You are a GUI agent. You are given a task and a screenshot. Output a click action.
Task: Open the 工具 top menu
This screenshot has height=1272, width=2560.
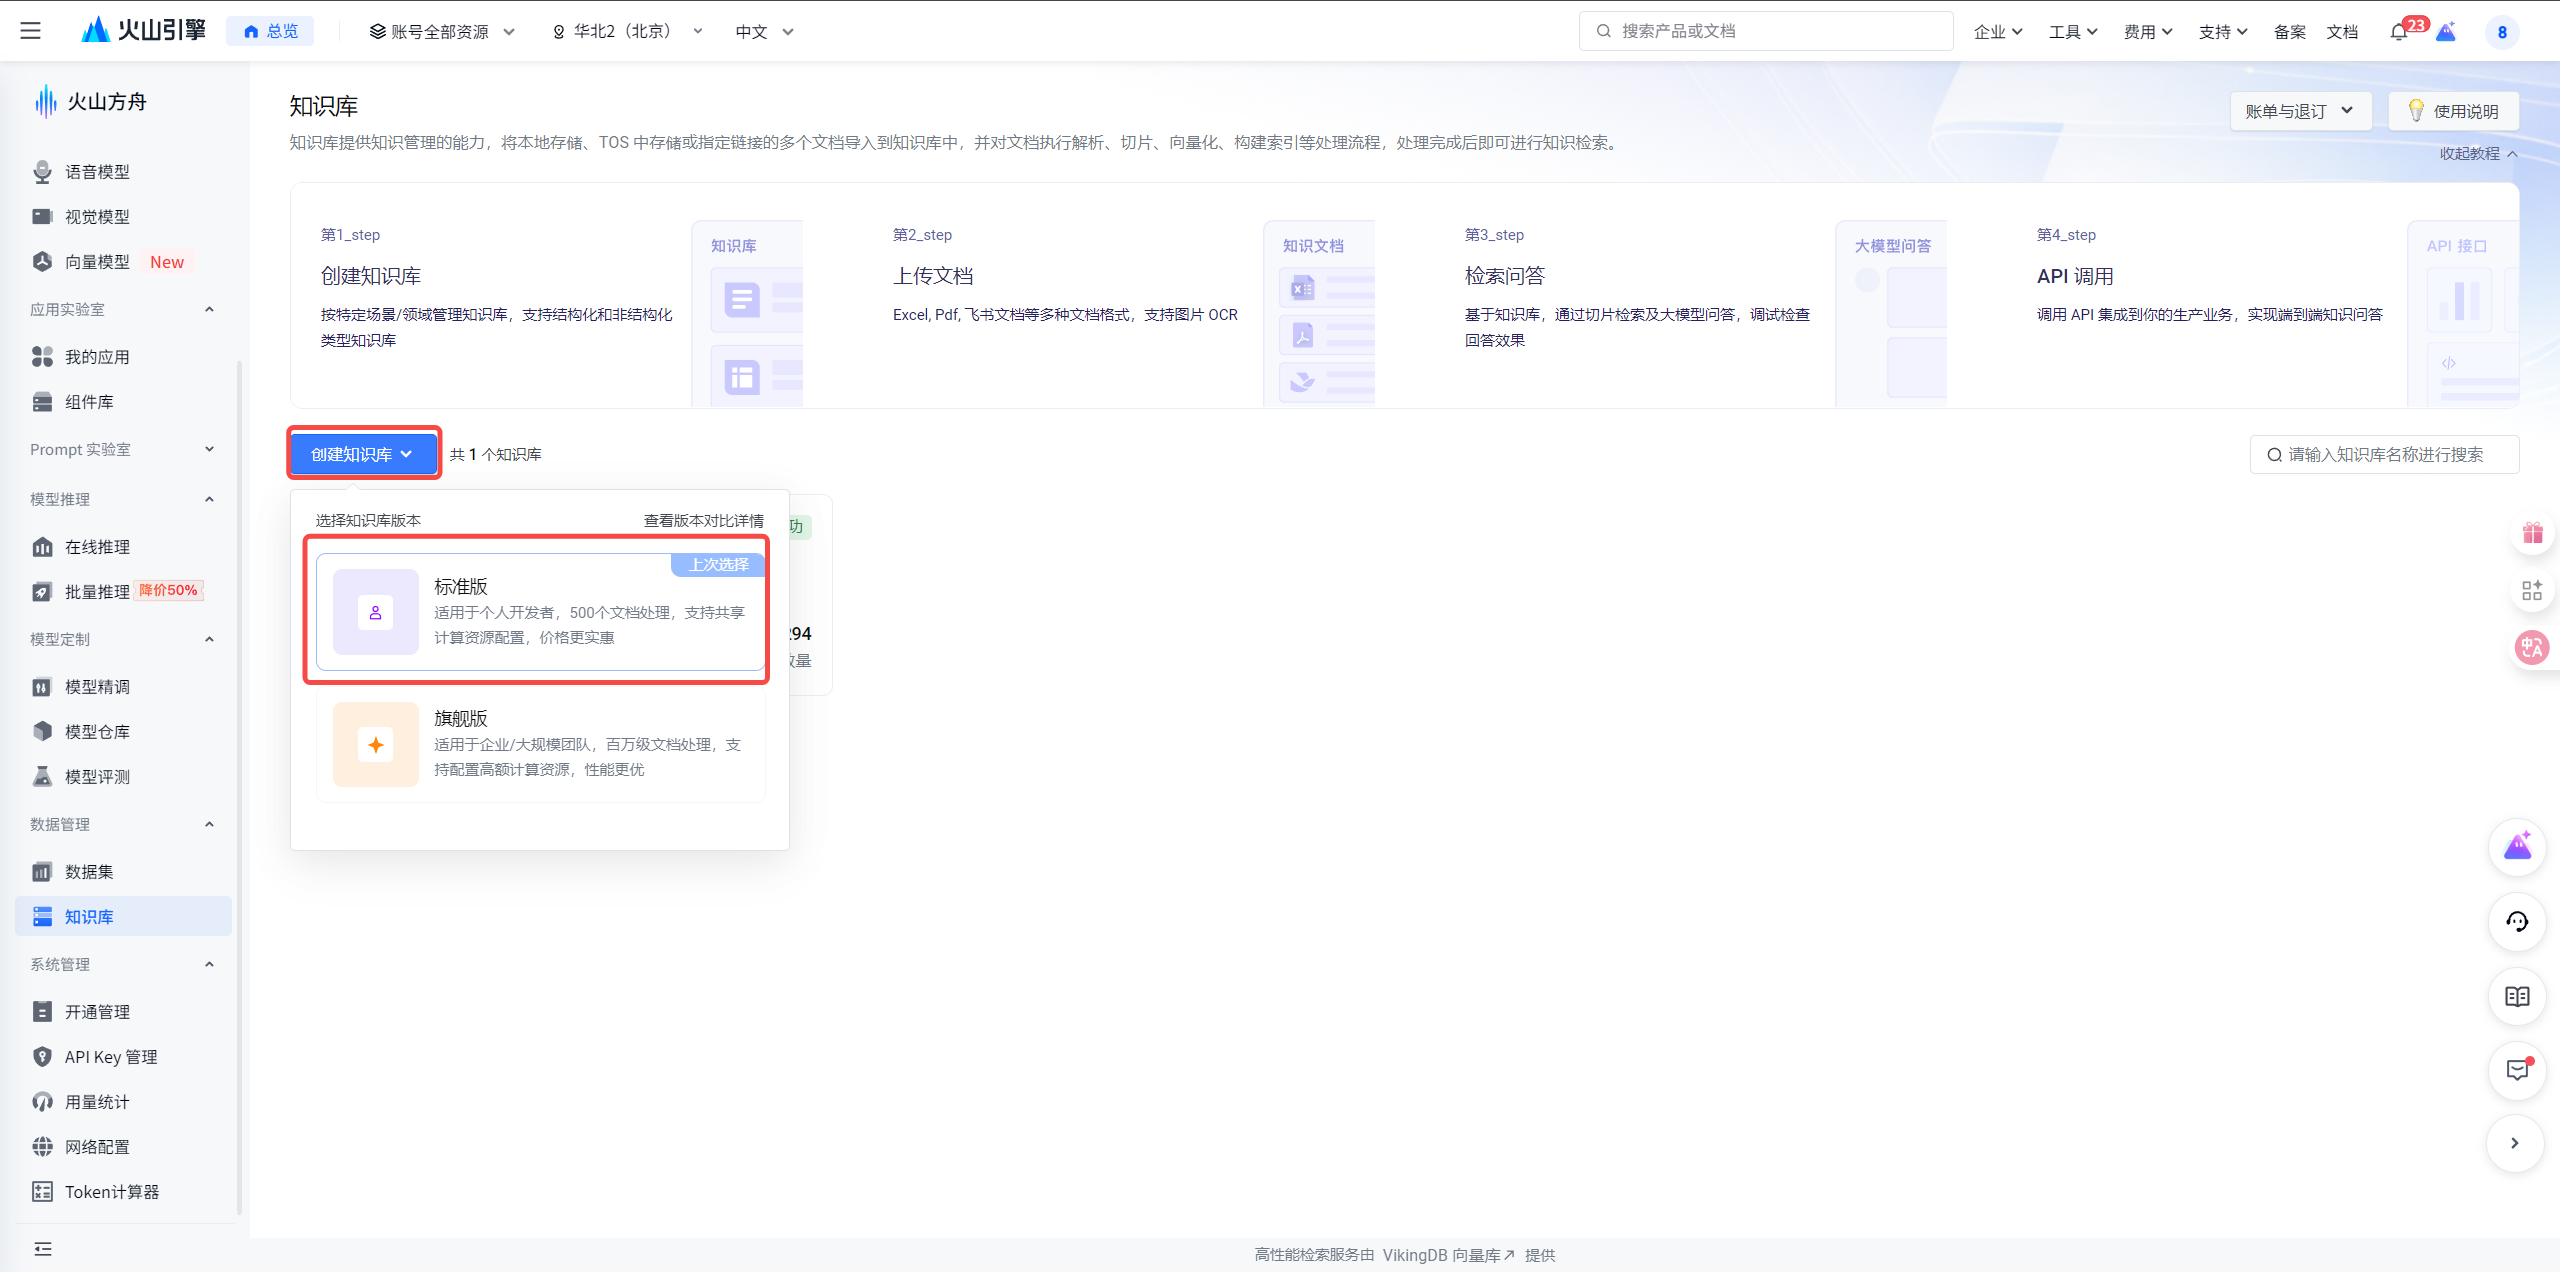2073,32
